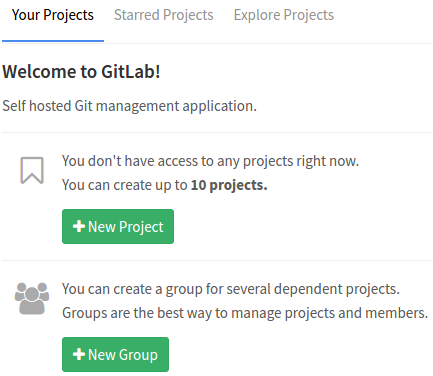Click the group of people icon
Image resolution: width=433 pixels, height=376 pixels.
(x=32, y=299)
